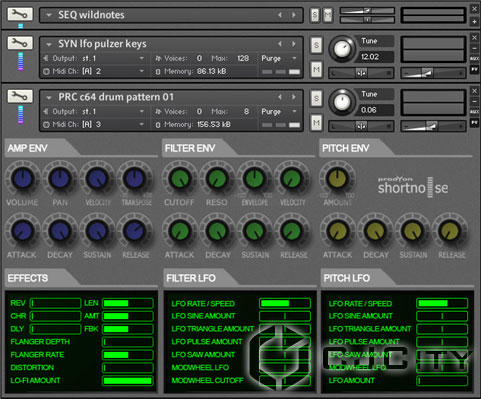Click the Amp Env PAN knob
This screenshot has height=399, width=481.
[x=60, y=178]
